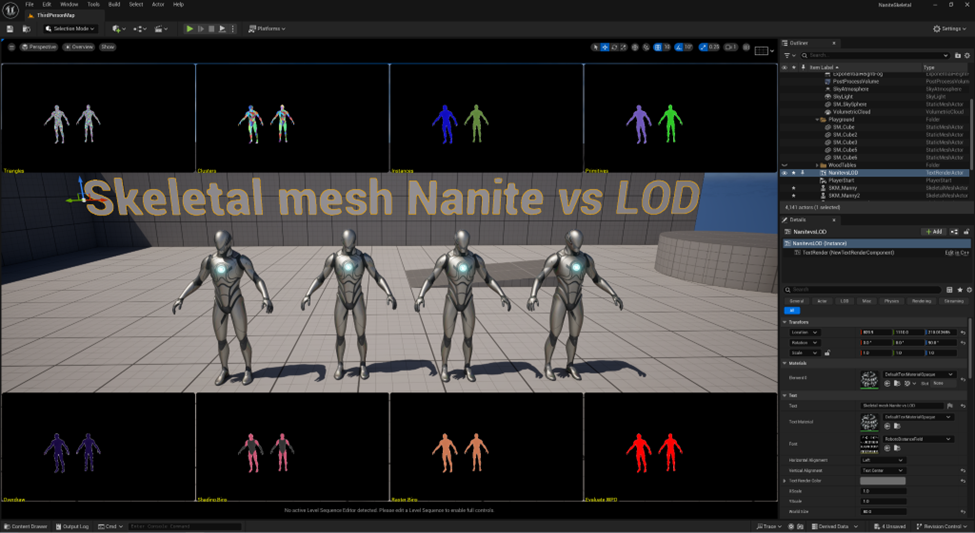This screenshot has height=533, width=975.
Task: Click the viewport Show button
Action: (108, 47)
